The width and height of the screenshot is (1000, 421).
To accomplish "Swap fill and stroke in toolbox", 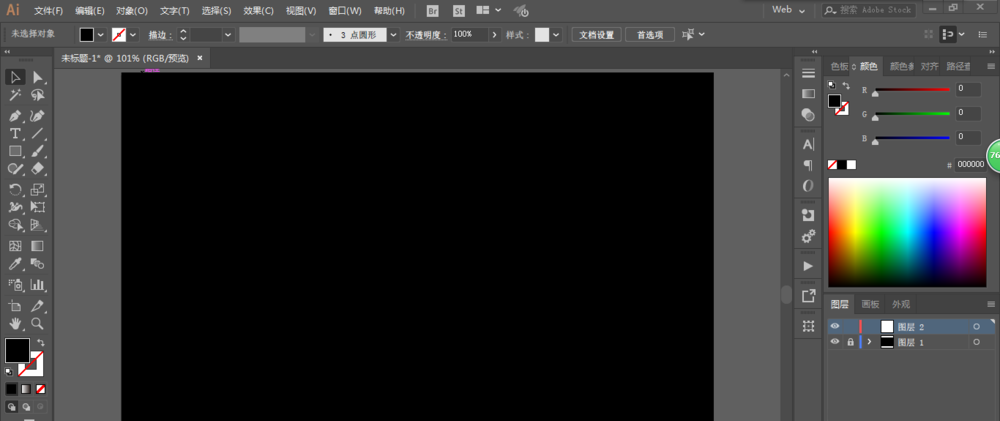I will click(x=41, y=343).
